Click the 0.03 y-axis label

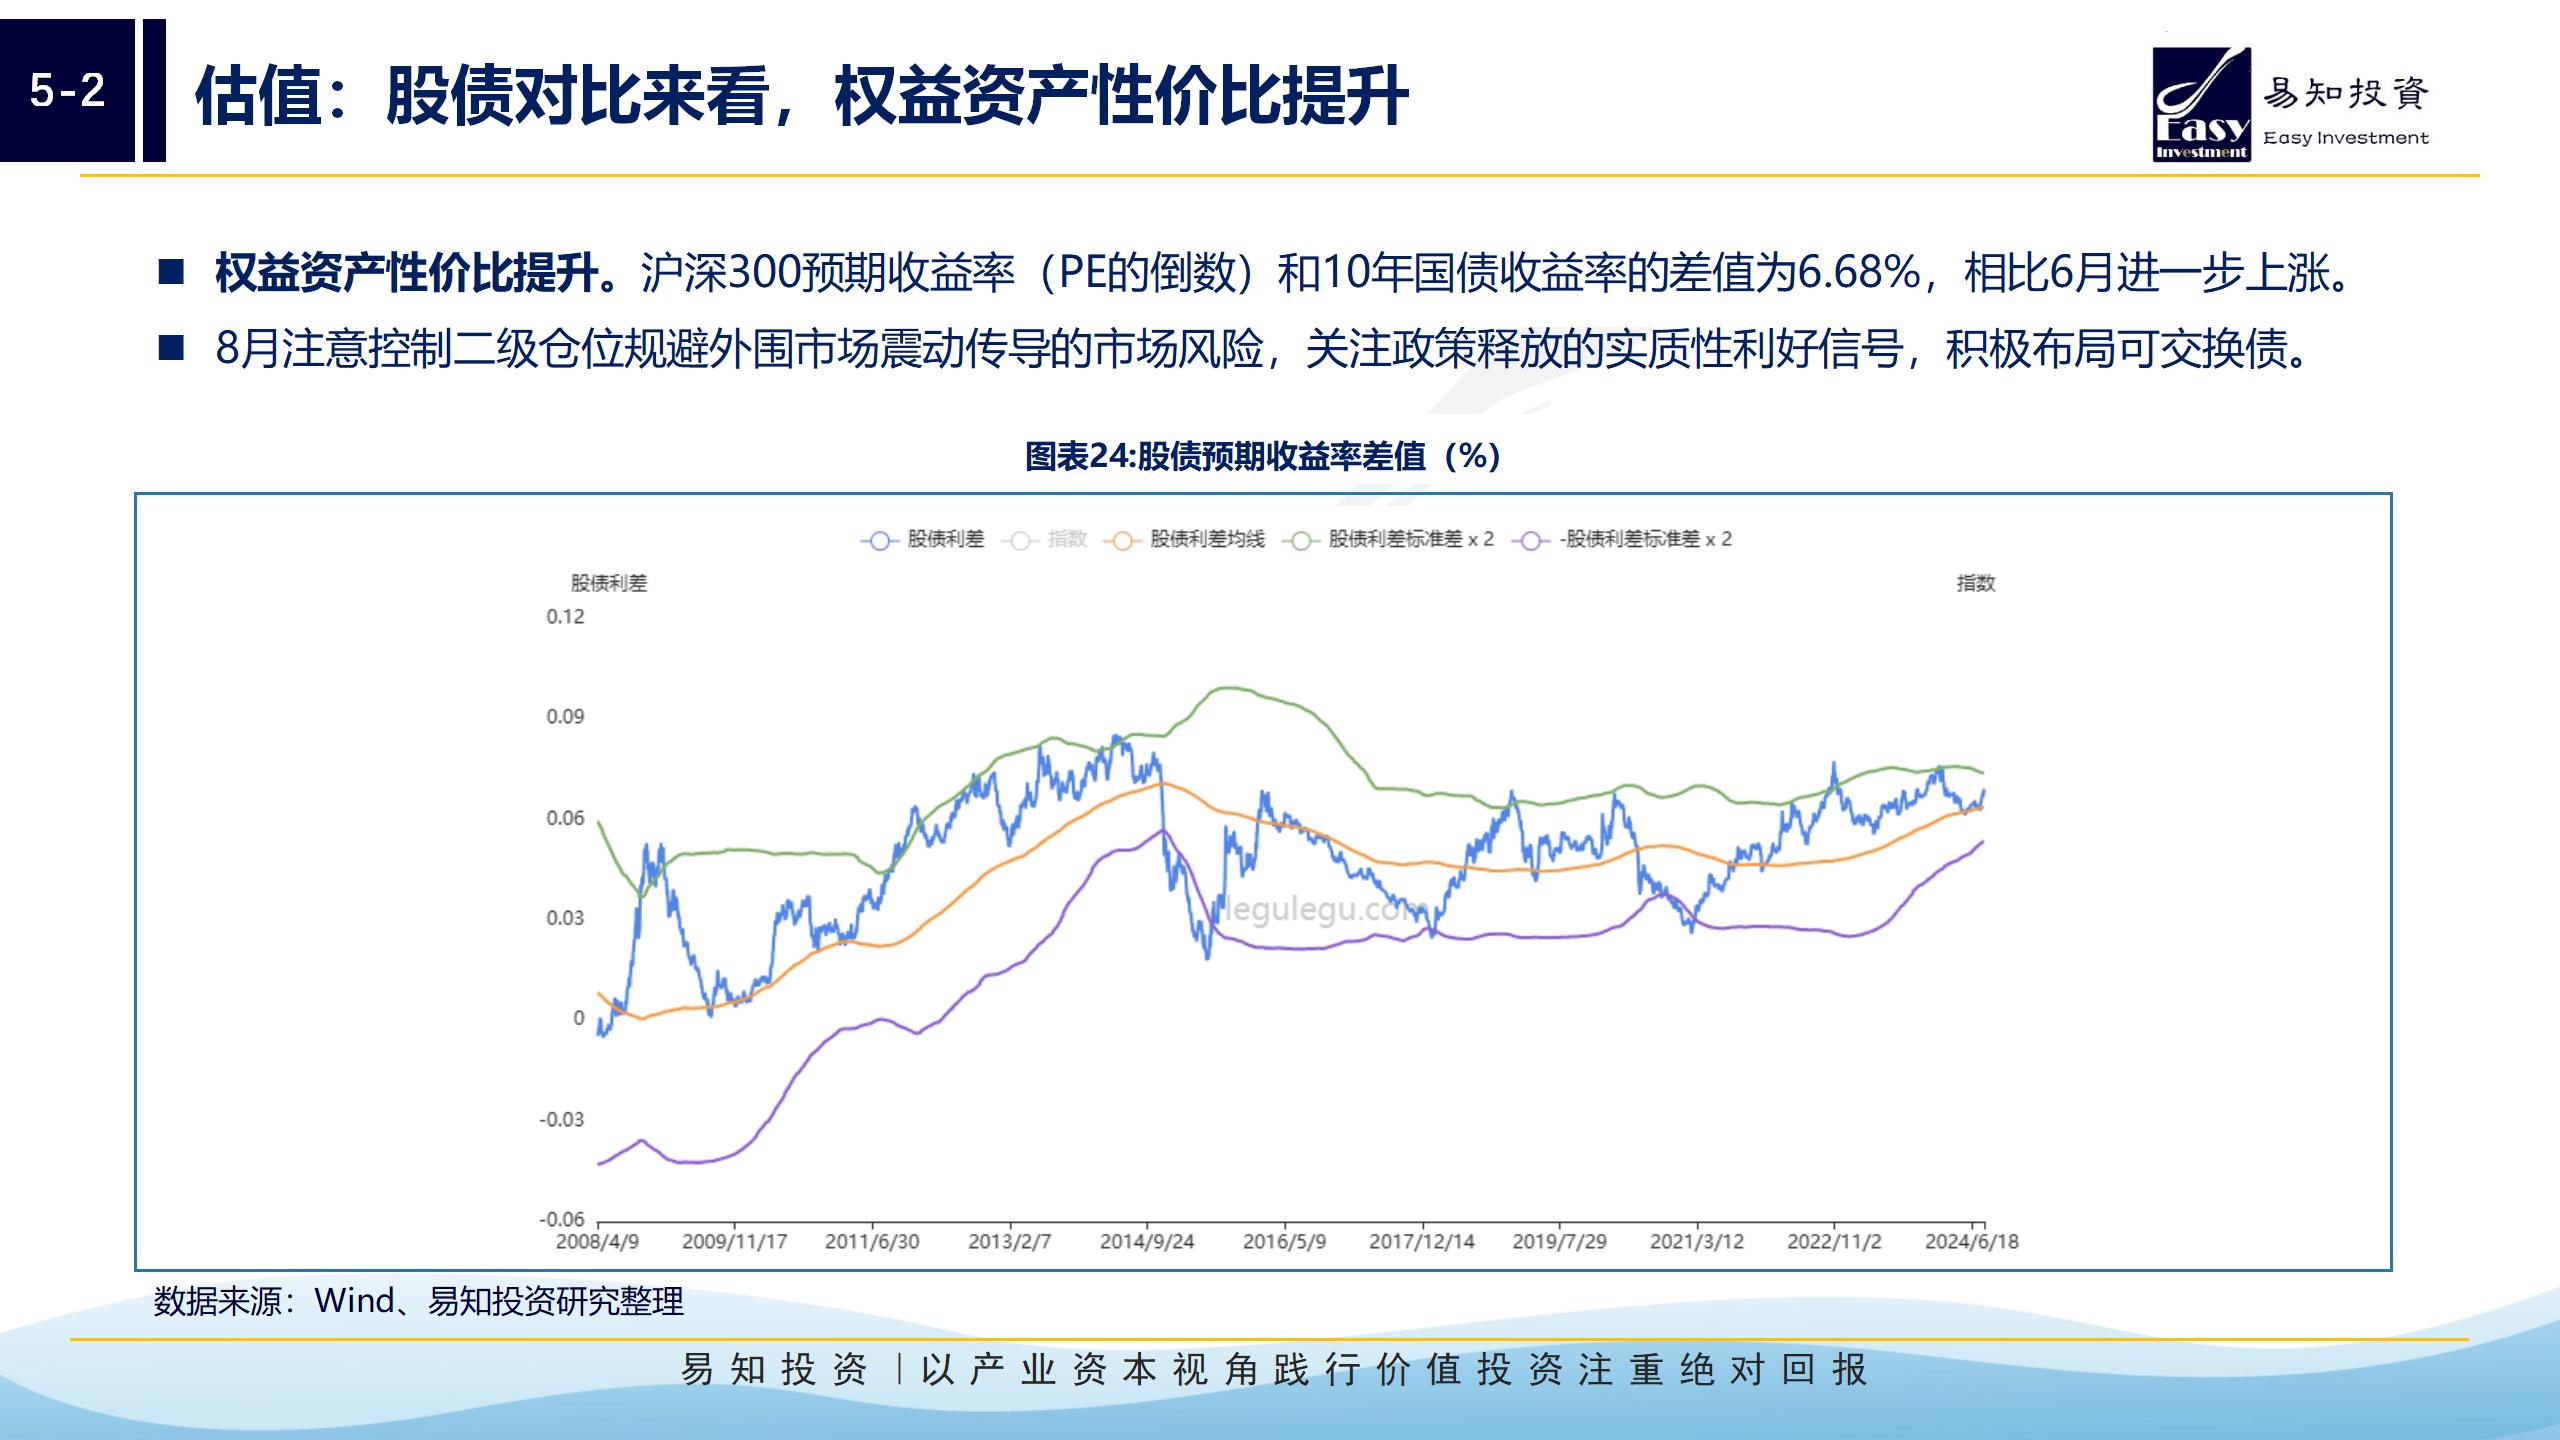click(x=565, y=918)
